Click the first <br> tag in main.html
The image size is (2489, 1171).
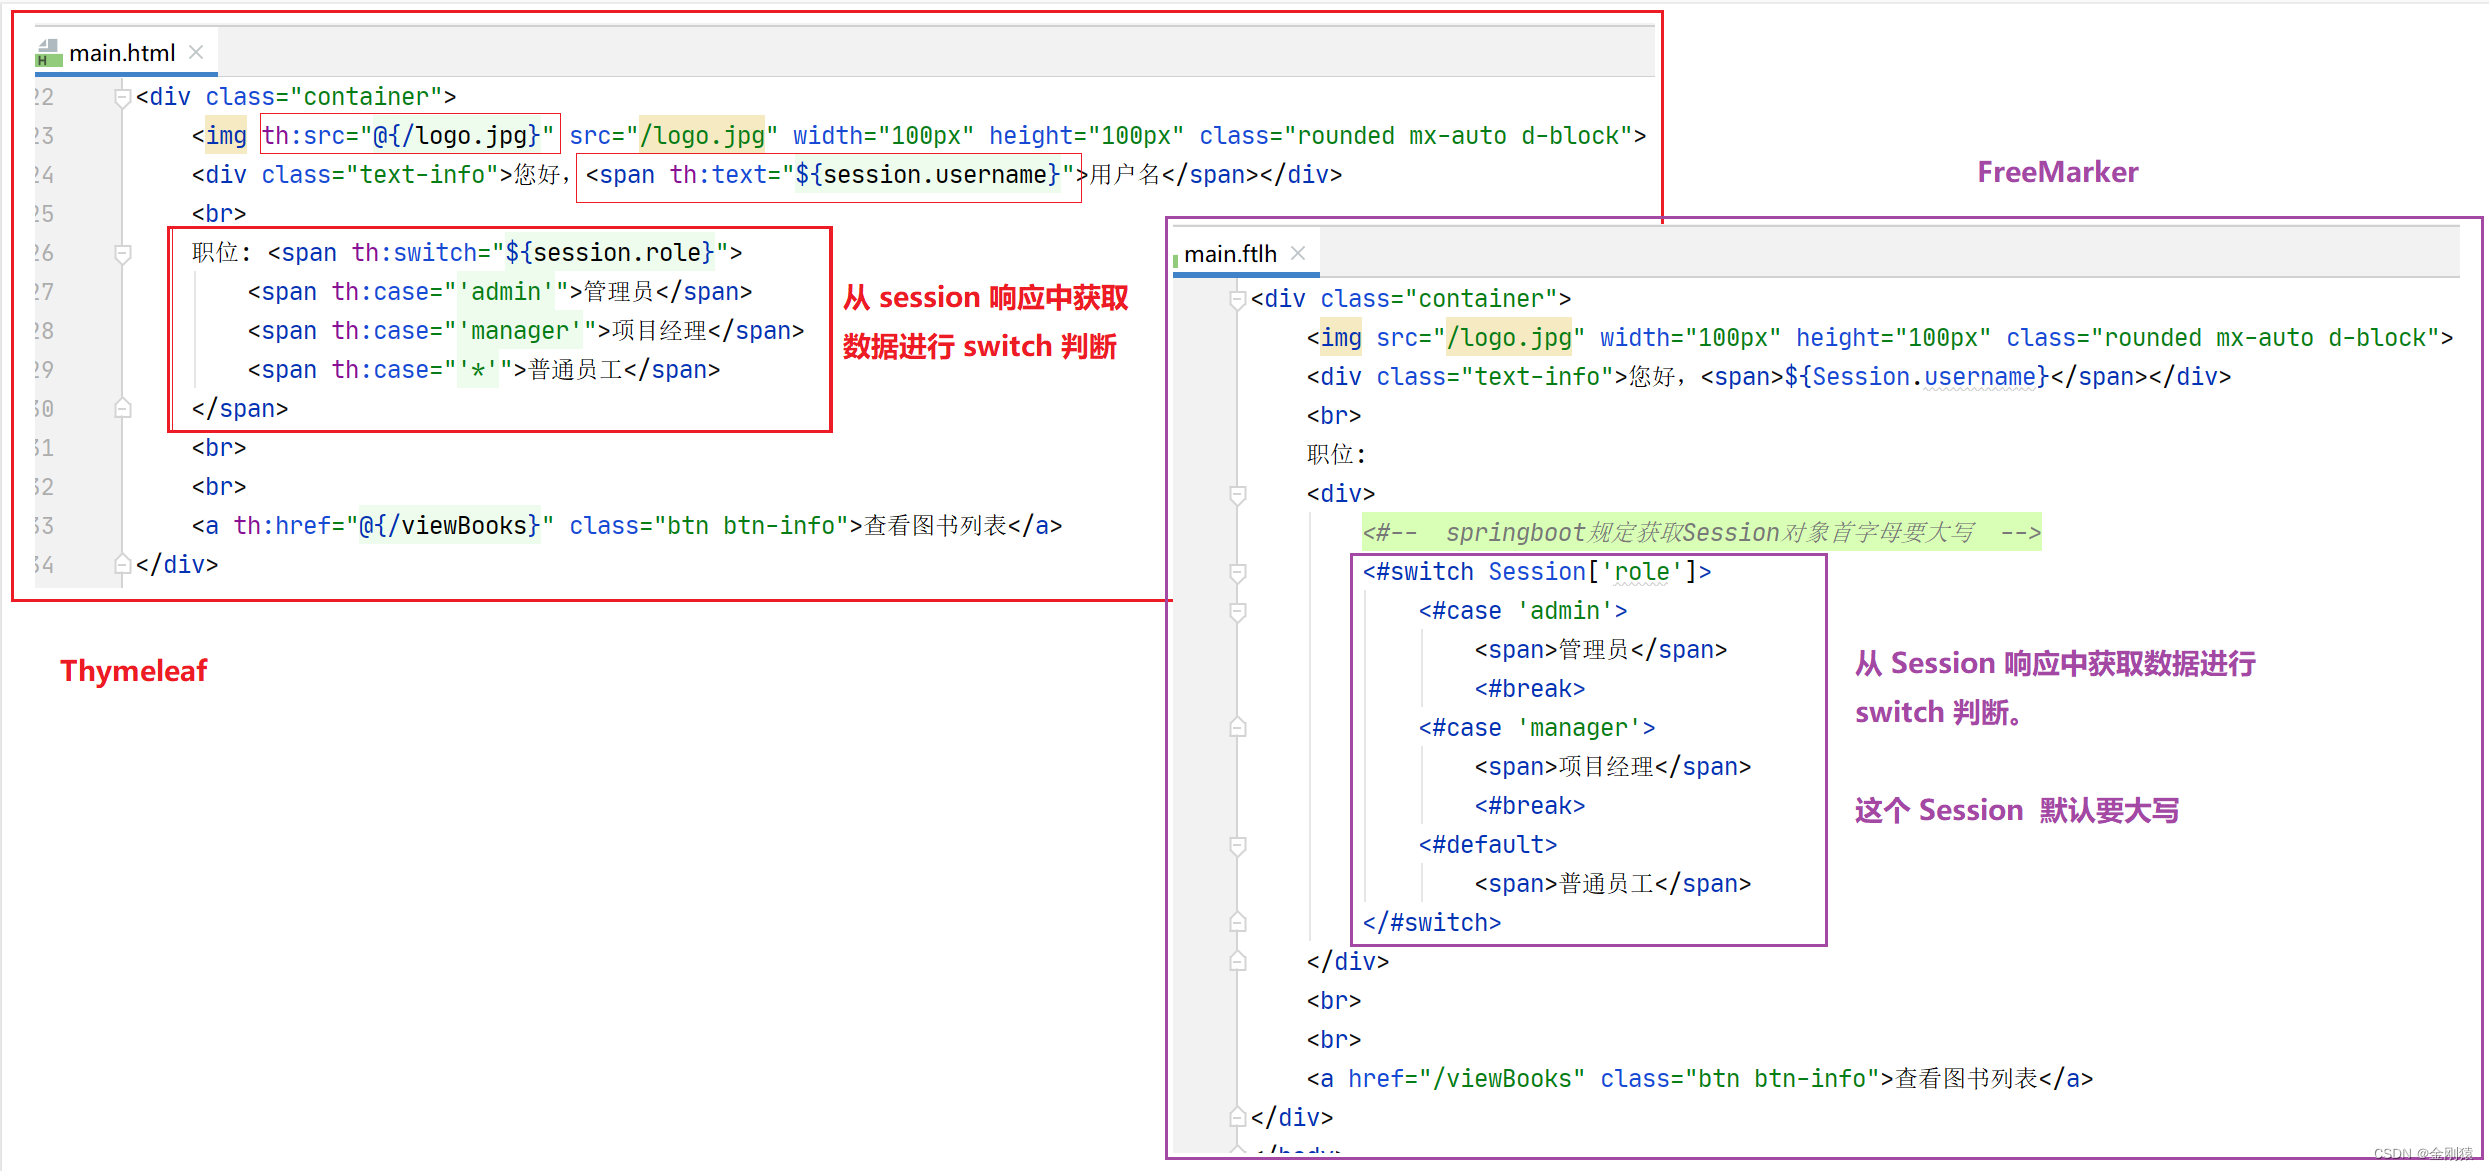[x=219, y=214]
